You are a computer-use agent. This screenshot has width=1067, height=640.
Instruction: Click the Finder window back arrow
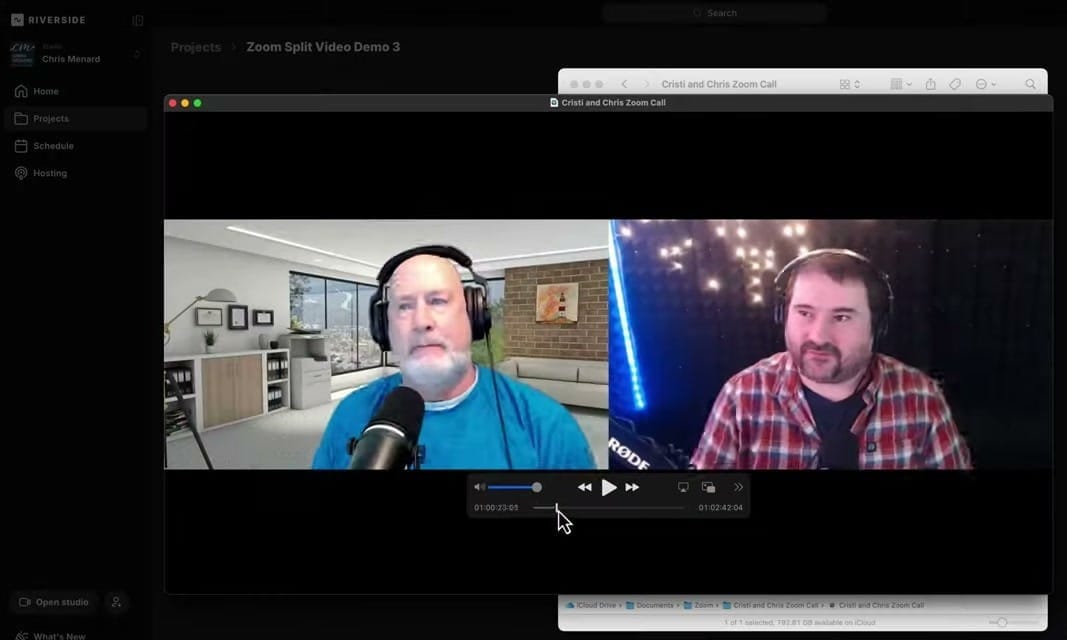(624, 84)
